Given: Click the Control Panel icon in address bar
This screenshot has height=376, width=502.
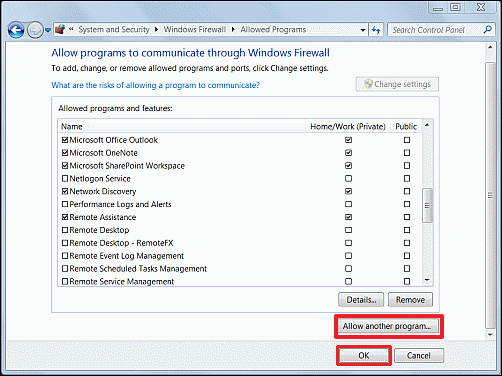Looking at the screenshot, I should point(60,29).
